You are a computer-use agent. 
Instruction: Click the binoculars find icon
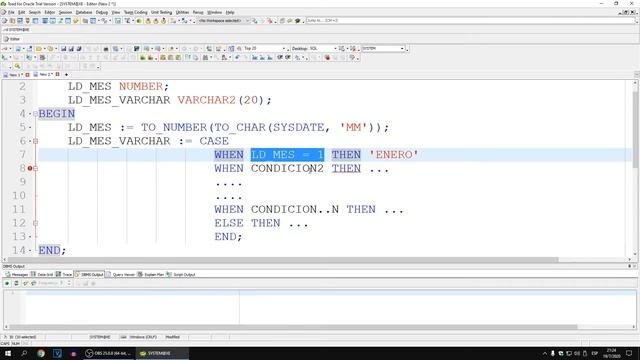pos(206,58)
